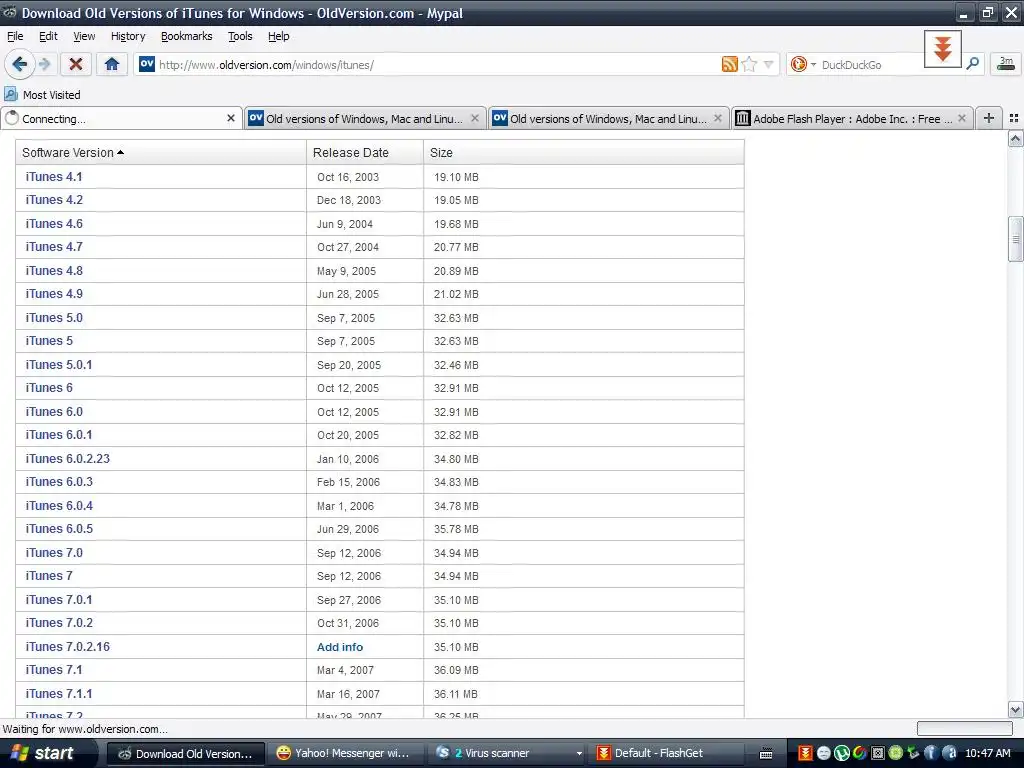Open DuckDuckGo search engine selector dropdown

tap(803, 64)
